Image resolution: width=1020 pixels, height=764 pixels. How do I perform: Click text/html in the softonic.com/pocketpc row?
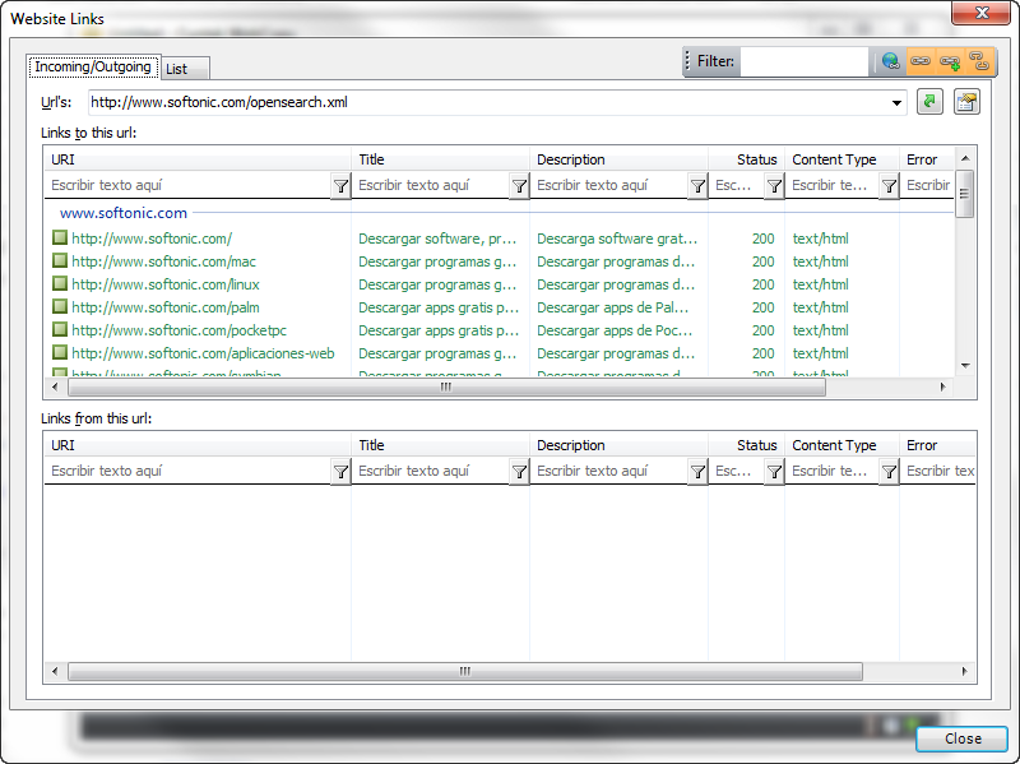click(x=820, y=331)
